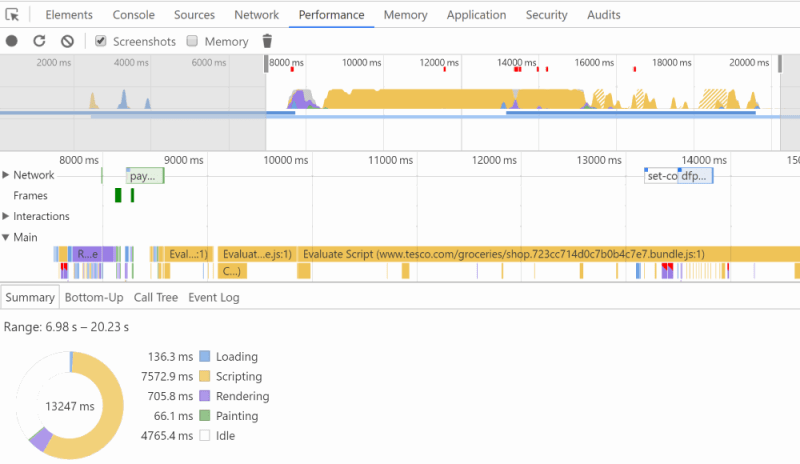Screen dimensions: 800x464
Task: Select the 'set-co' network request bar
Action: pyautogui.click(x=661, y=176)
